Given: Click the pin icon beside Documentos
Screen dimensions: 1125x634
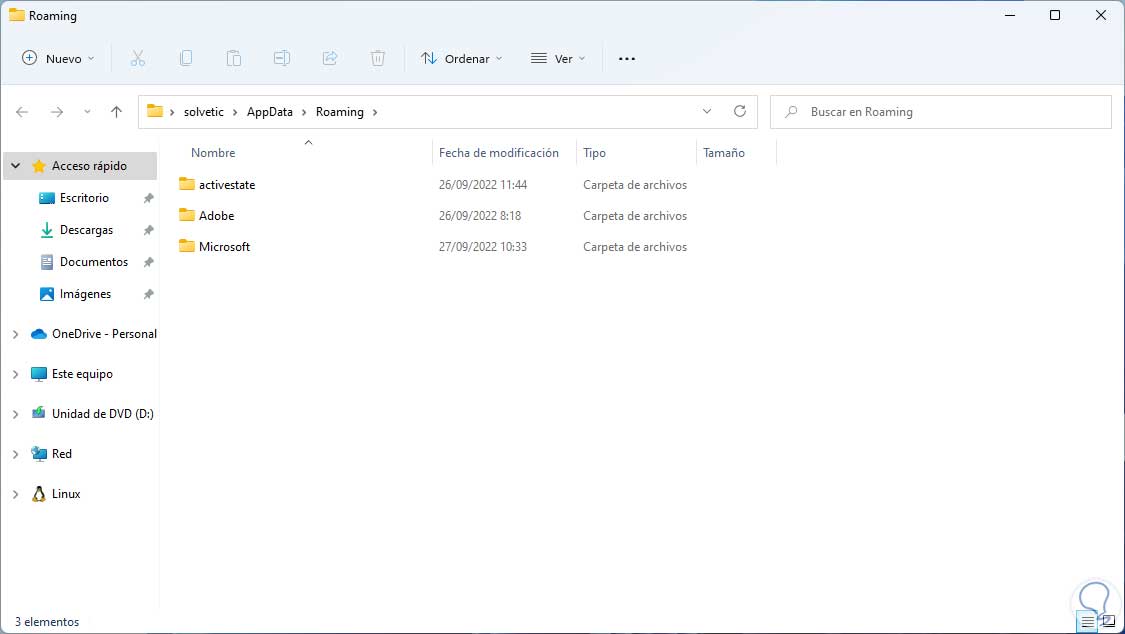Looking at the screenshot, I should [149, 262].
